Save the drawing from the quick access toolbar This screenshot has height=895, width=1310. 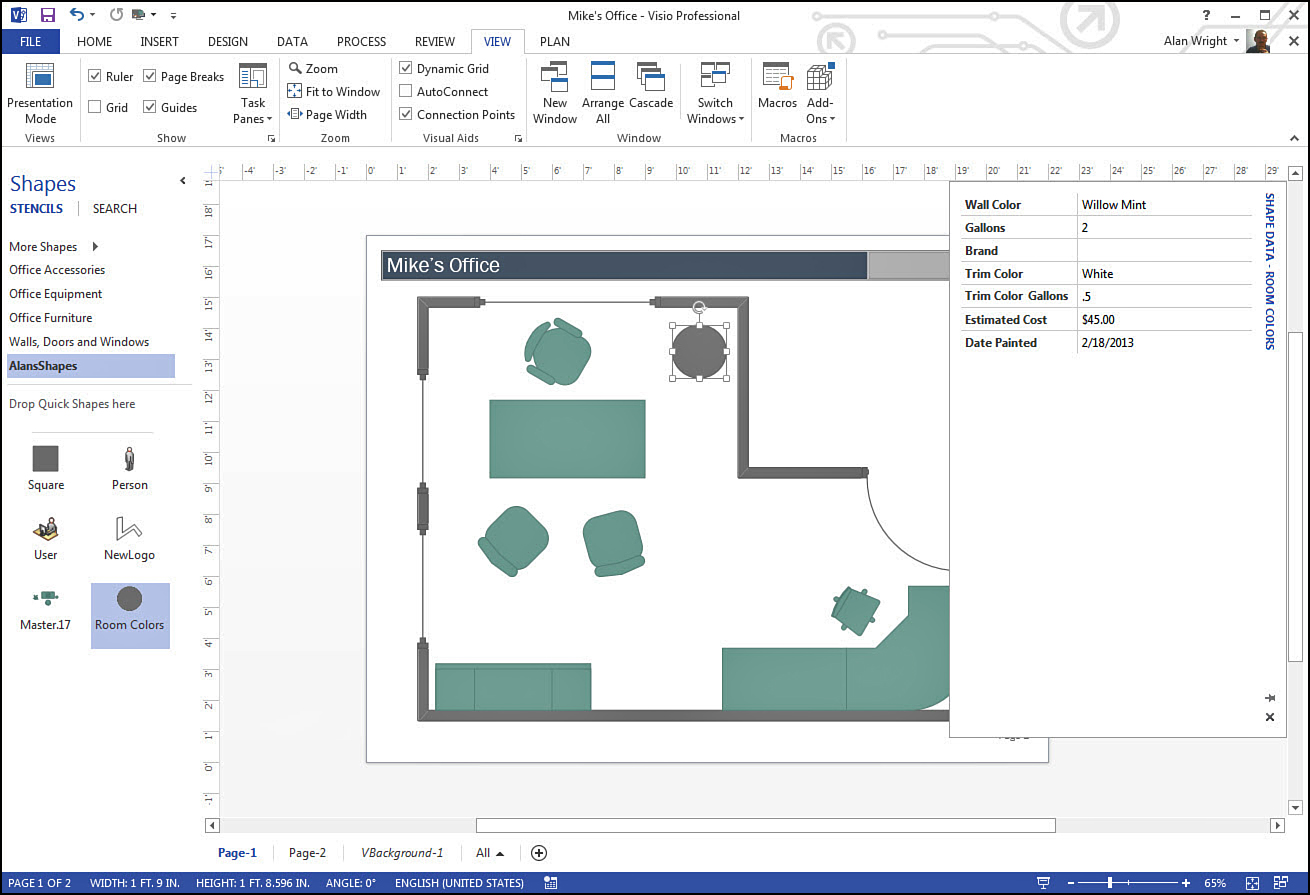47,15
